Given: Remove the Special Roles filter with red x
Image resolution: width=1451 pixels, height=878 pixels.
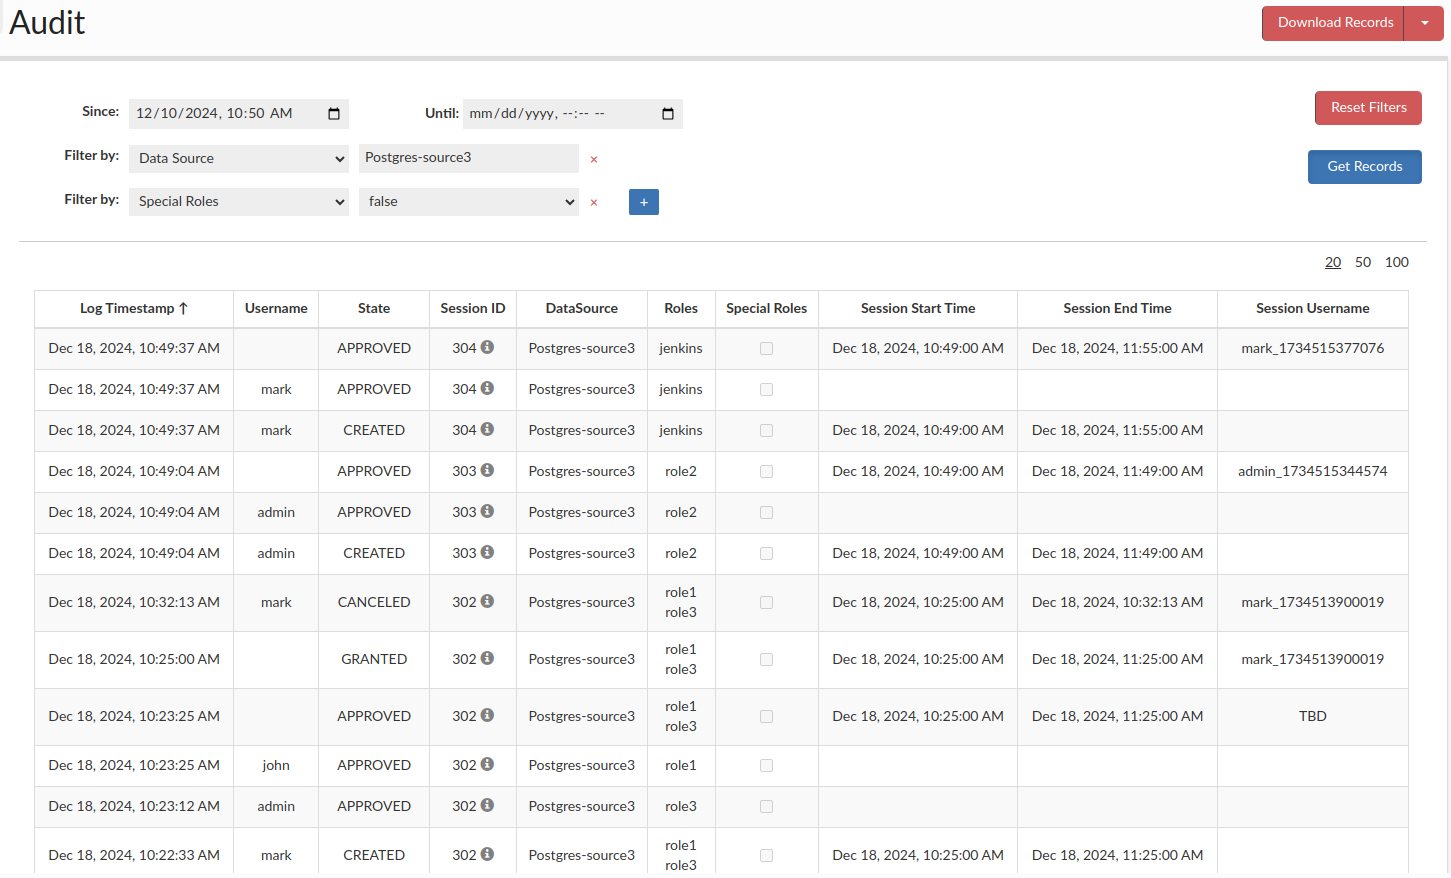Looking at the screenshot, I should 594,203.
